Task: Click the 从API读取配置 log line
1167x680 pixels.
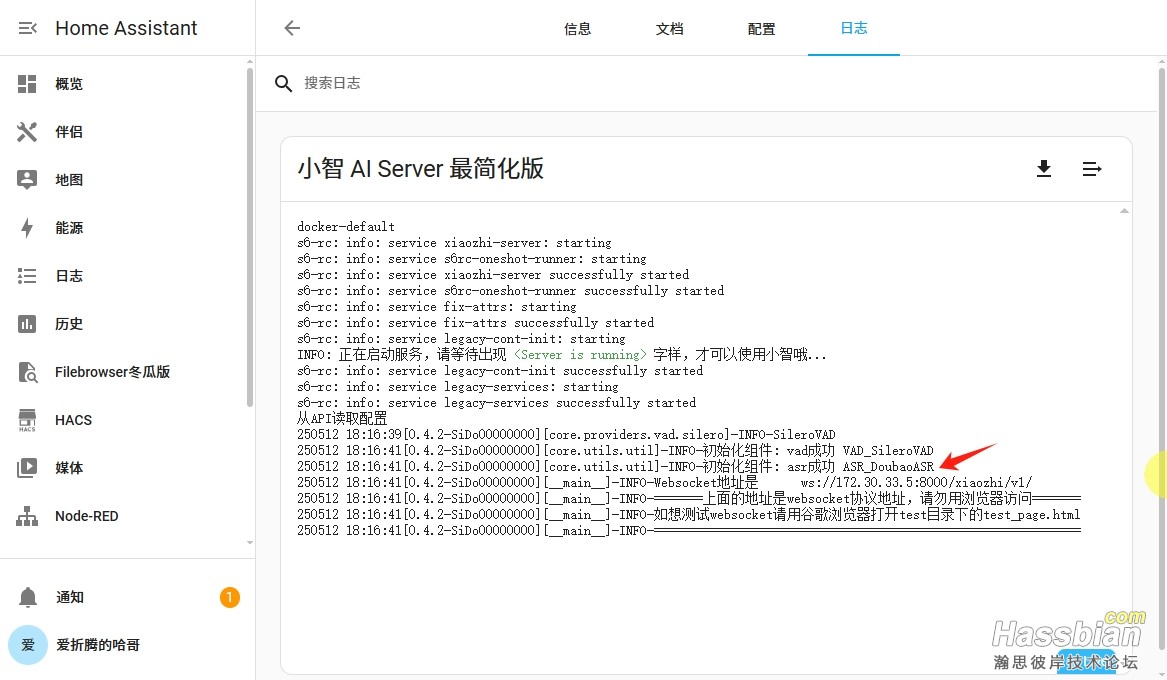Action: 342,419
